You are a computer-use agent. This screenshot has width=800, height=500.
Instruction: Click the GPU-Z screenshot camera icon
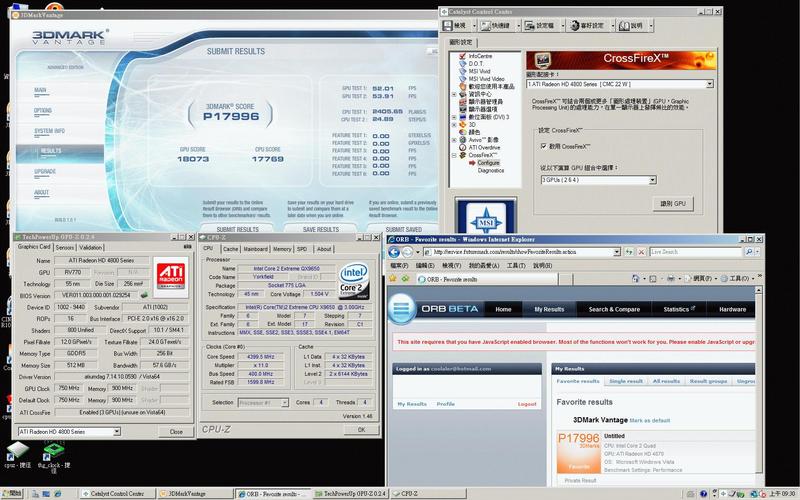pos(187,246)
